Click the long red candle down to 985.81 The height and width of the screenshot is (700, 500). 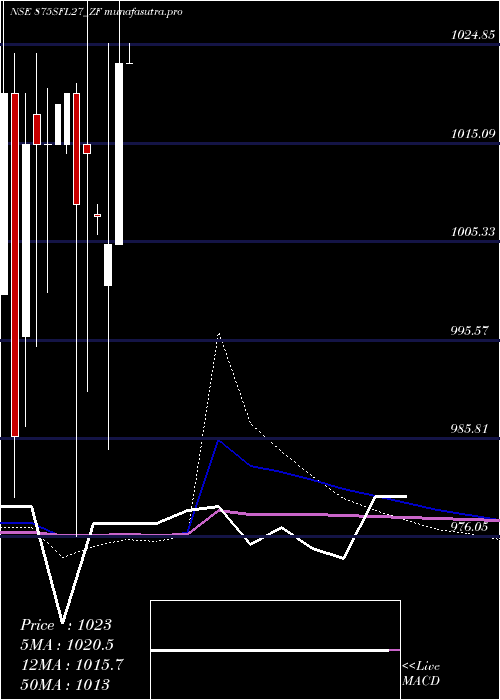tap(15, 265)
